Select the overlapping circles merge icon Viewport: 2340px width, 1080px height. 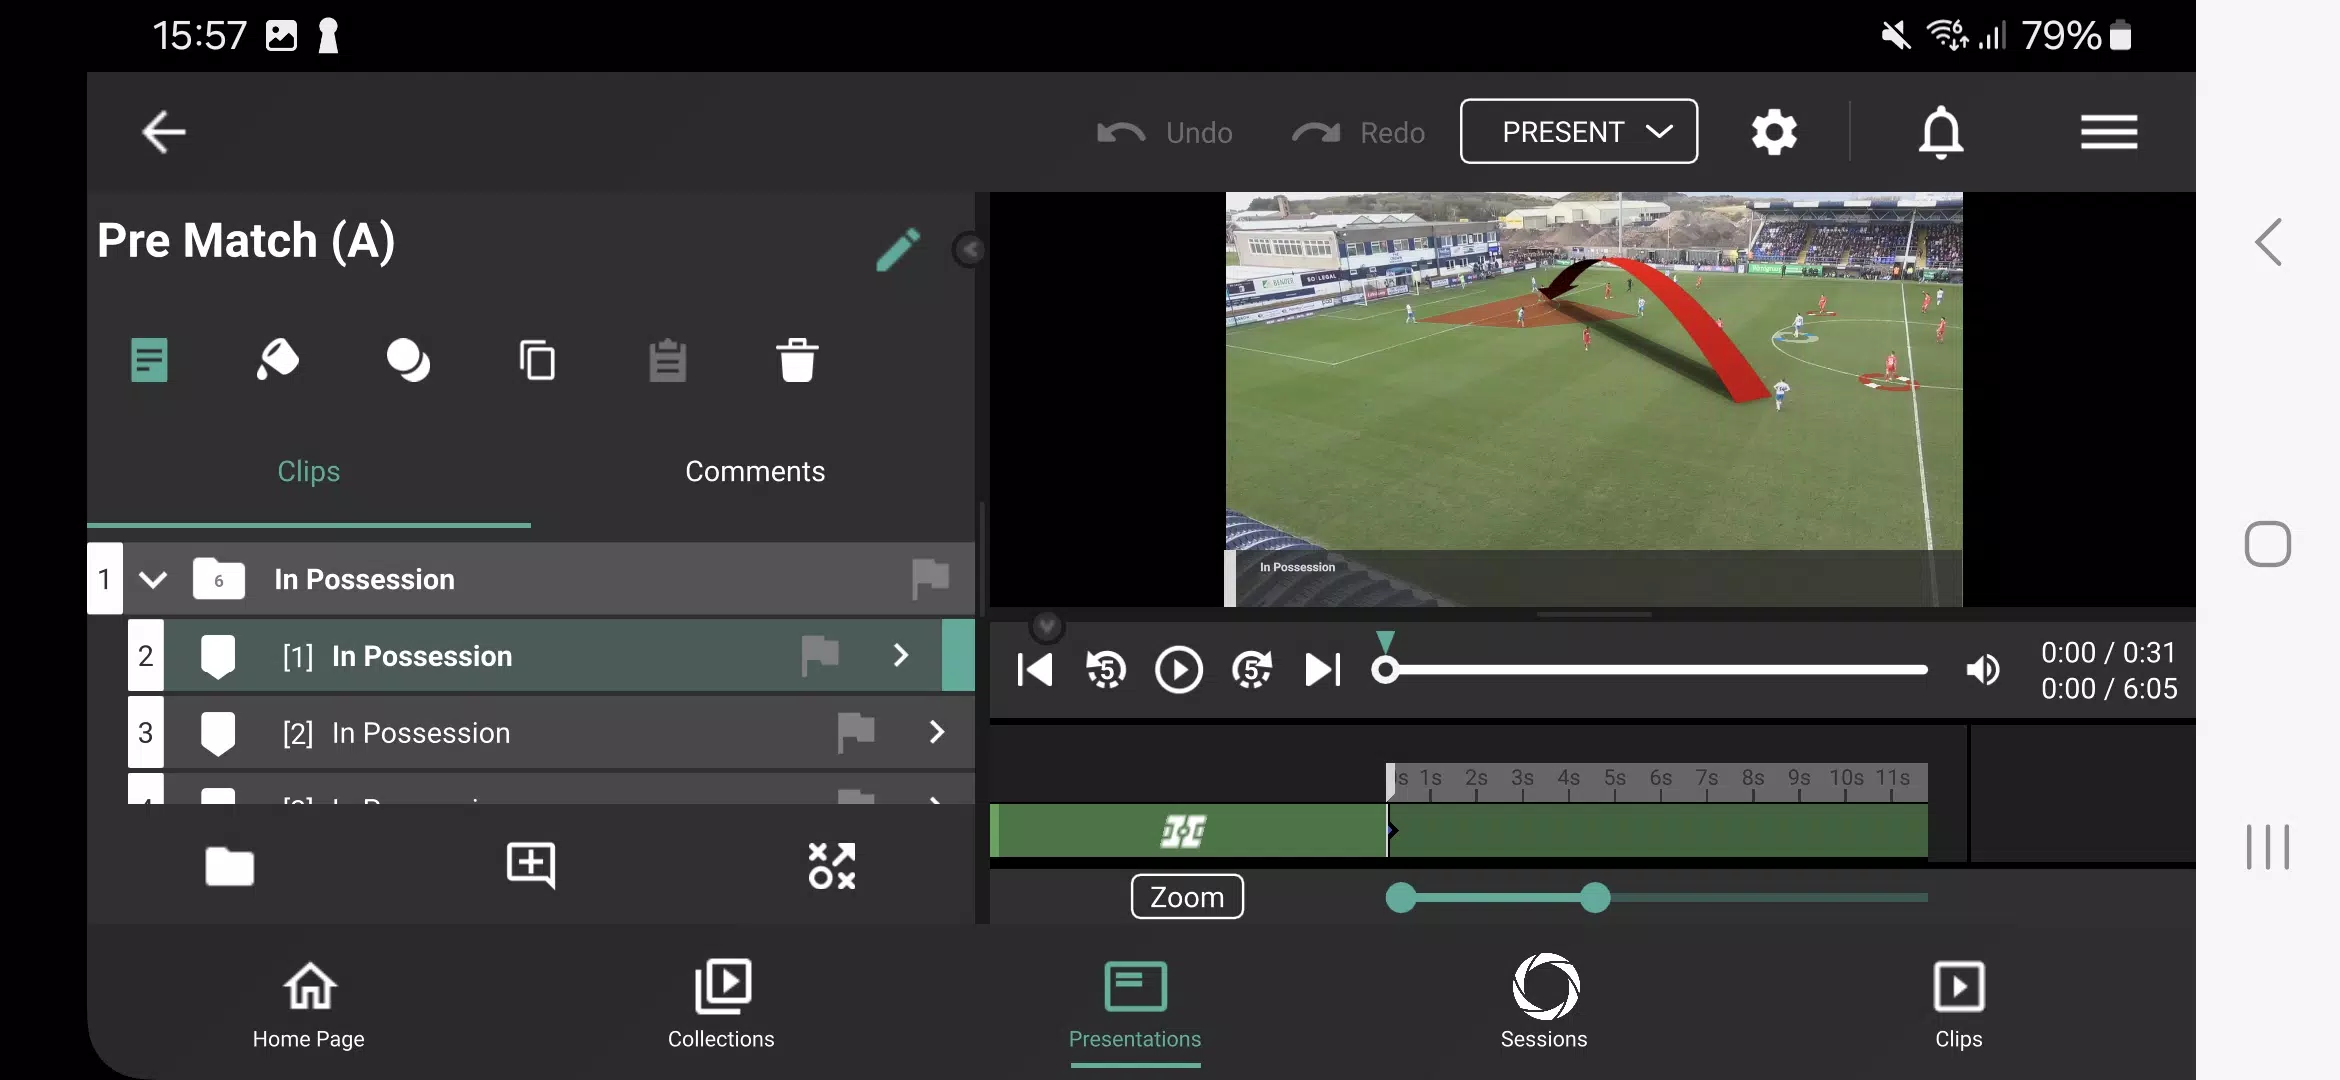(408, 360)
